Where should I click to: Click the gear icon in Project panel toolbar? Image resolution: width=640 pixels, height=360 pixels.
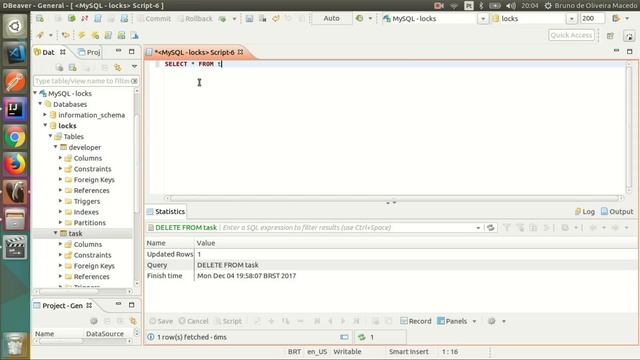(94, 321)
